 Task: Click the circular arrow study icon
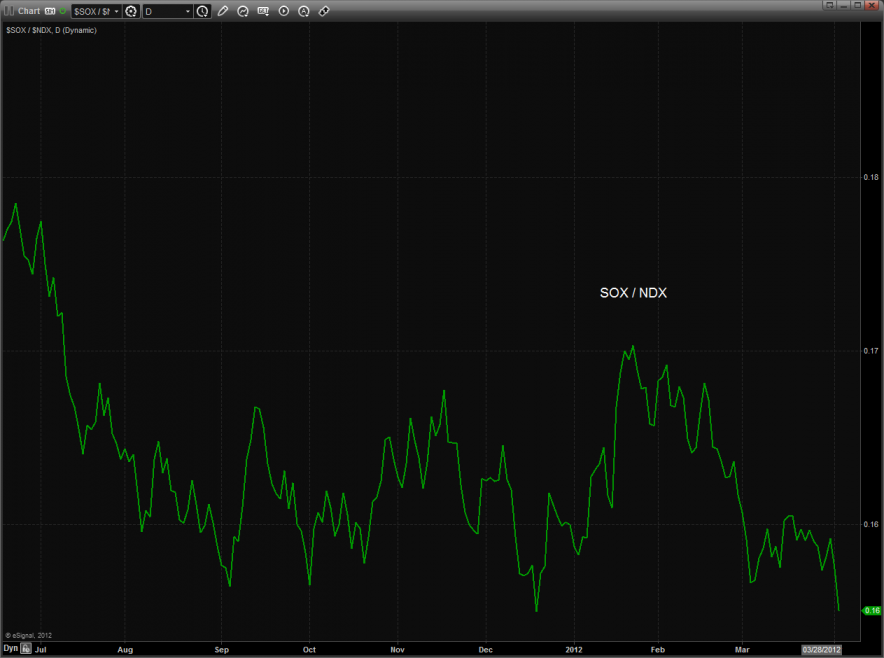pyautogui.click(x=243, y=11)
